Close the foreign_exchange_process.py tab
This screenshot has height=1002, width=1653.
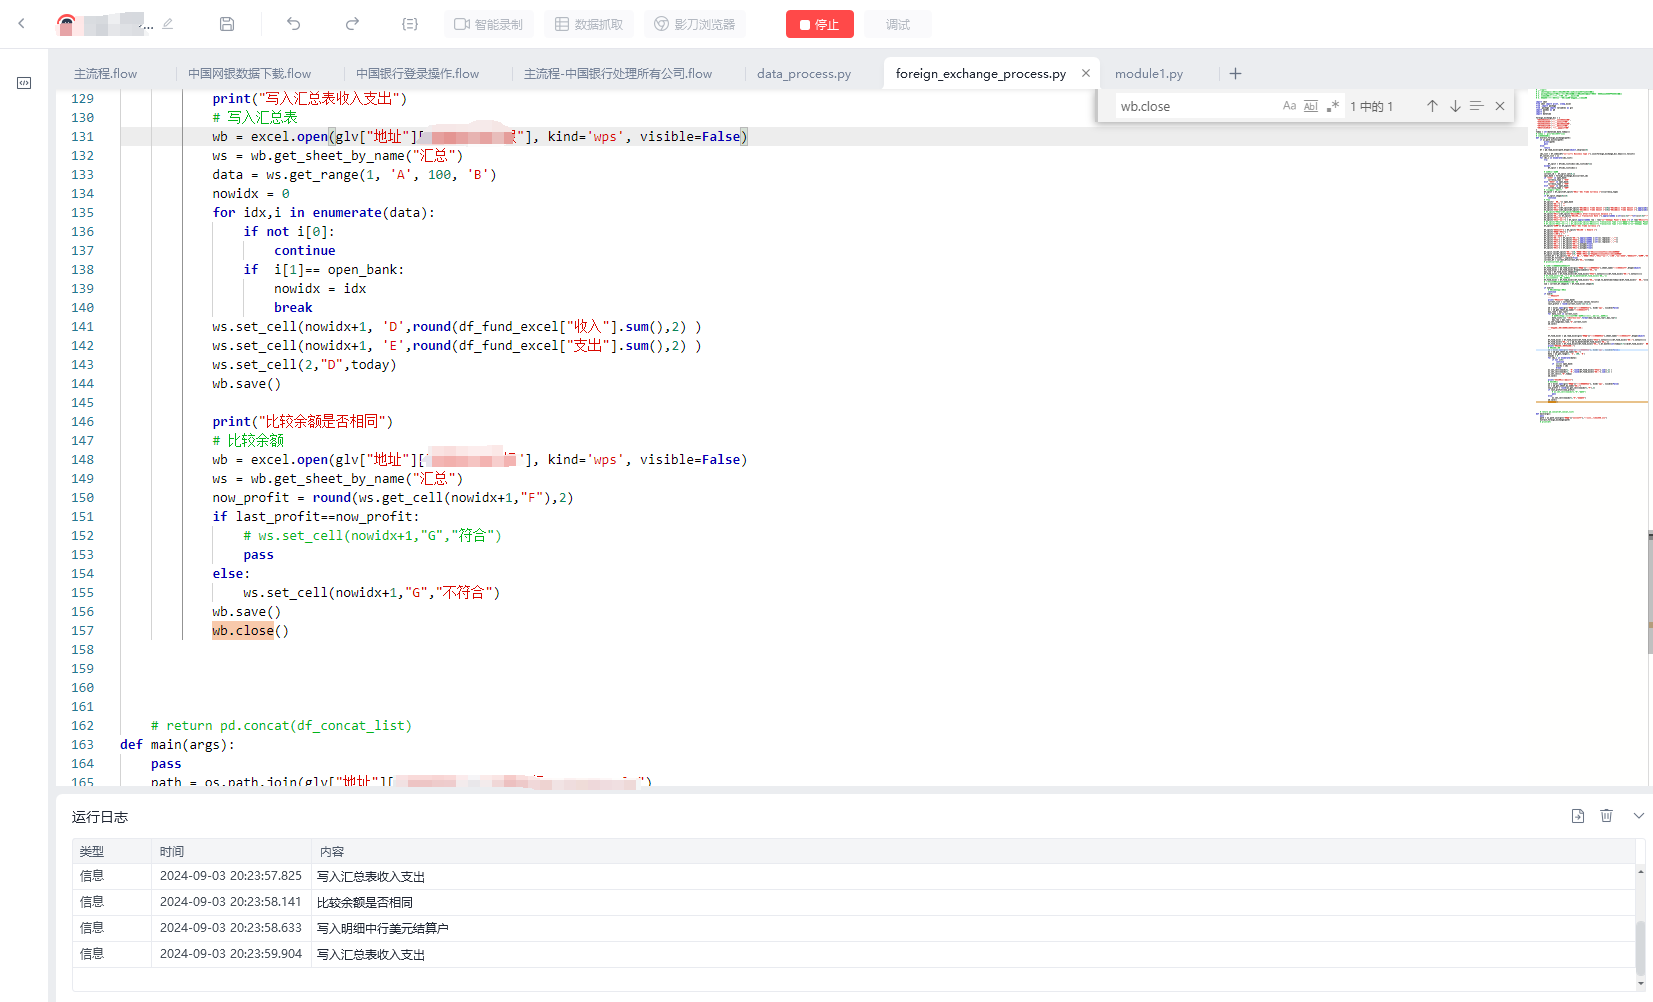point(1086,73)
